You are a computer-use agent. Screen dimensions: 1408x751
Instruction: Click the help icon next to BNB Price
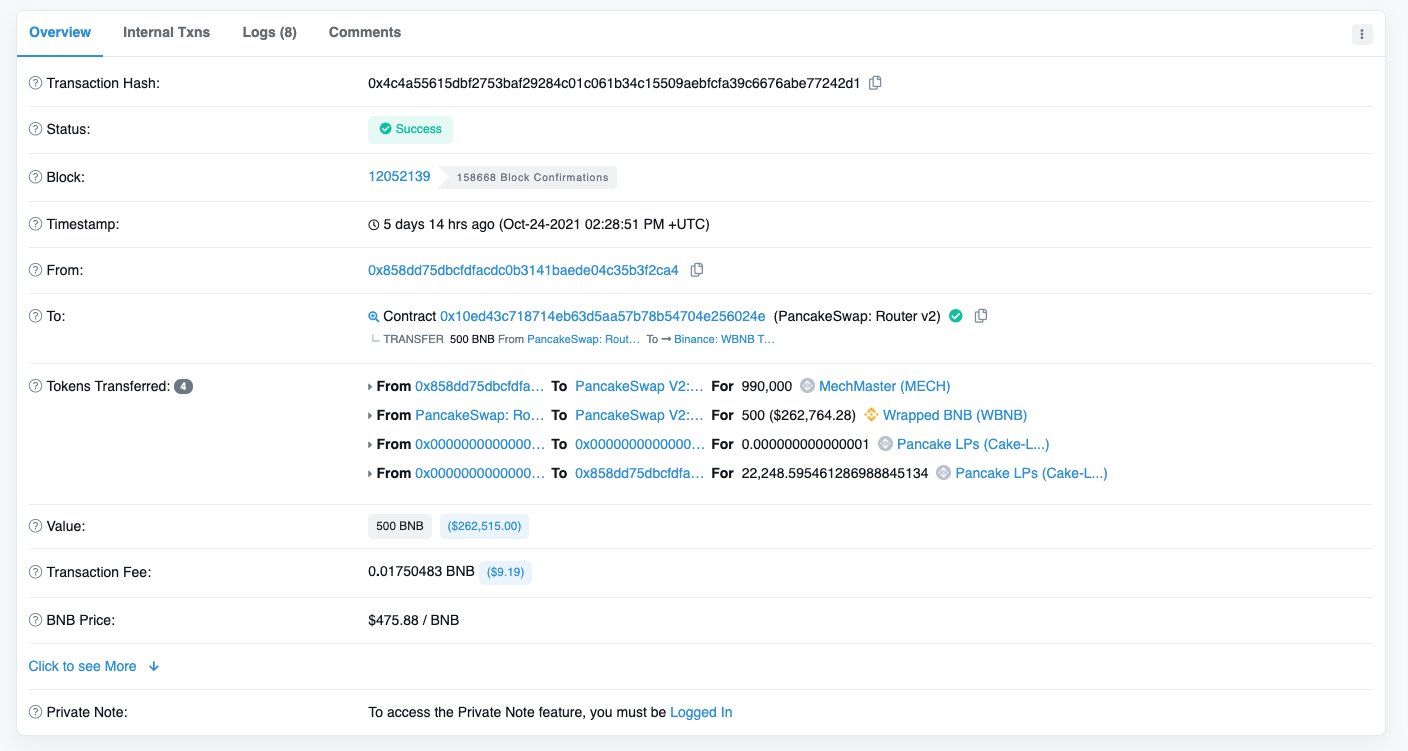[36, 620]
